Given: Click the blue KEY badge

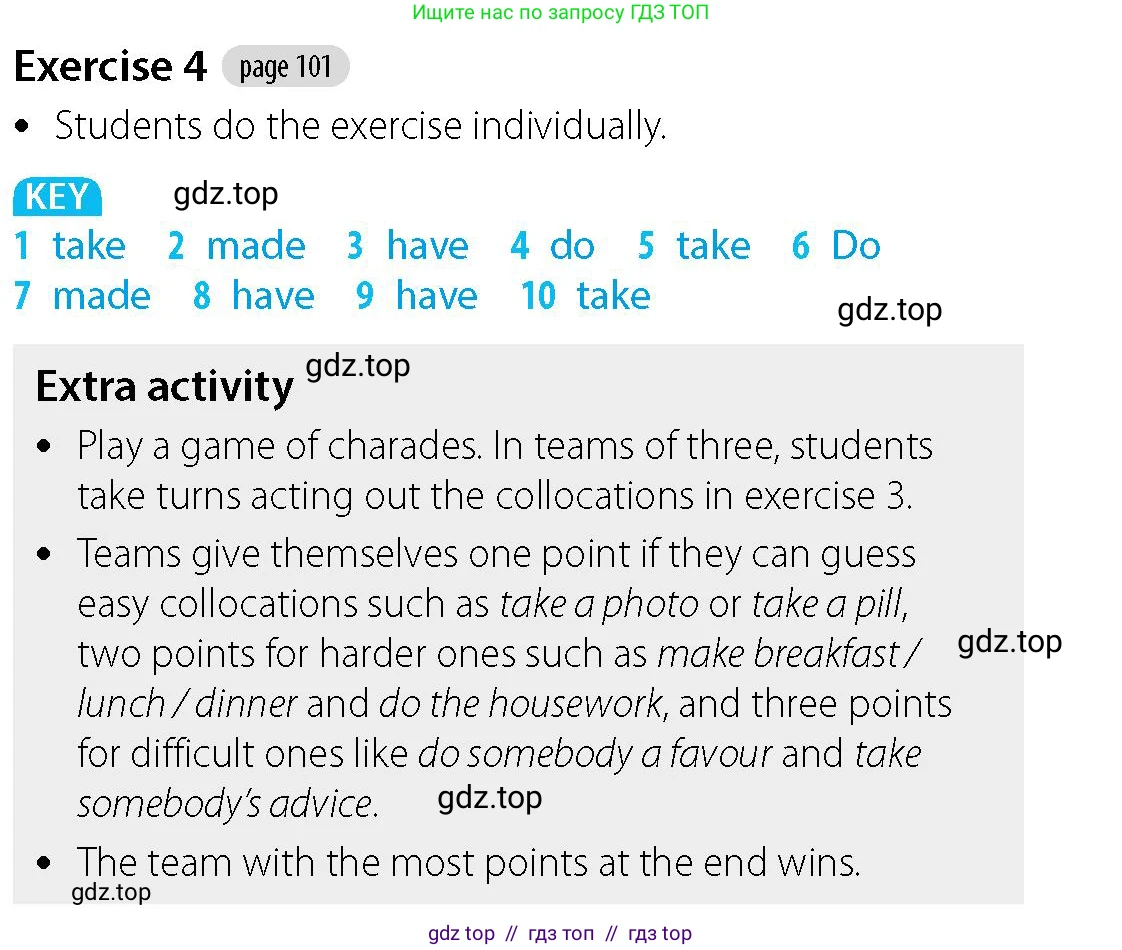Looking at the screenshot, I should [57, 197].
